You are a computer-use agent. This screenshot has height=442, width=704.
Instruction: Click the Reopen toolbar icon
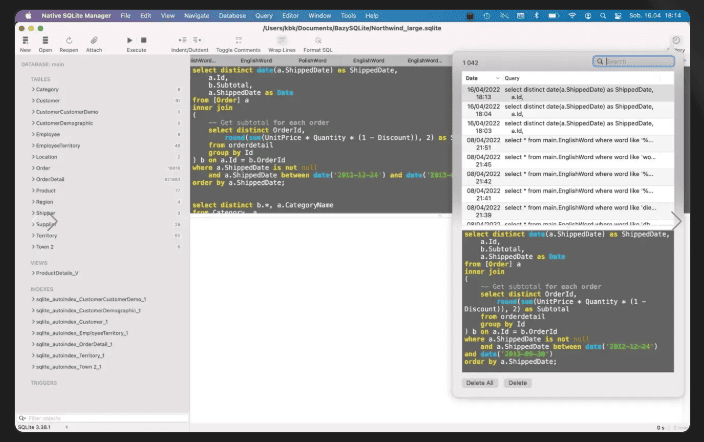[x=69, y=40]
